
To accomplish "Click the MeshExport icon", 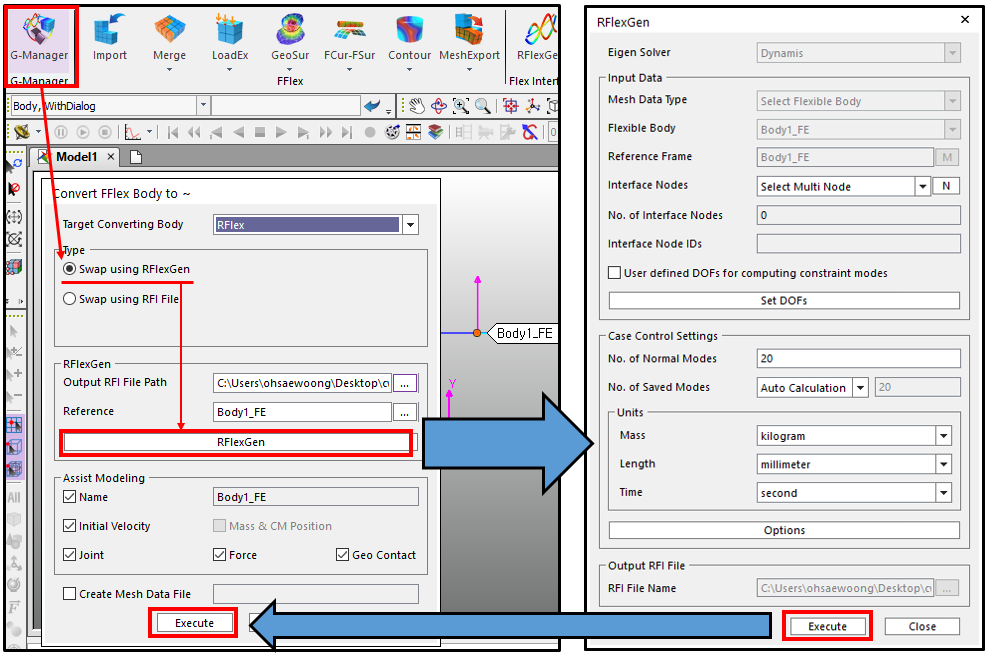I will pyautogui.click(x=469, y=35).
